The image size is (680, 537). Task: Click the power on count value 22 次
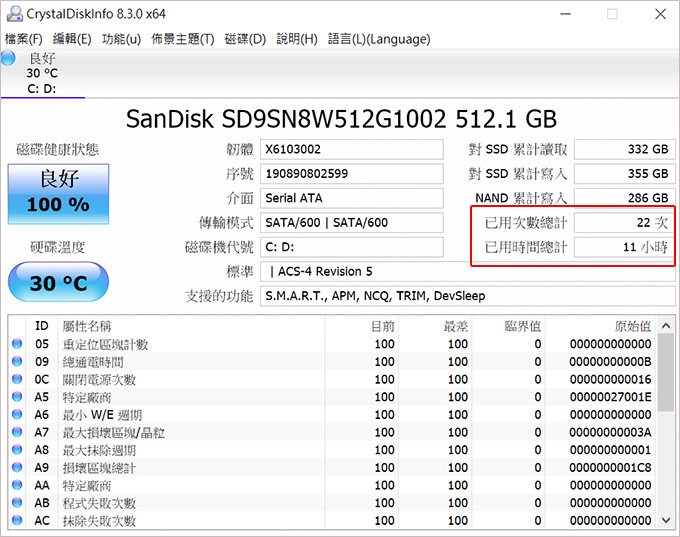click(624, 223)
